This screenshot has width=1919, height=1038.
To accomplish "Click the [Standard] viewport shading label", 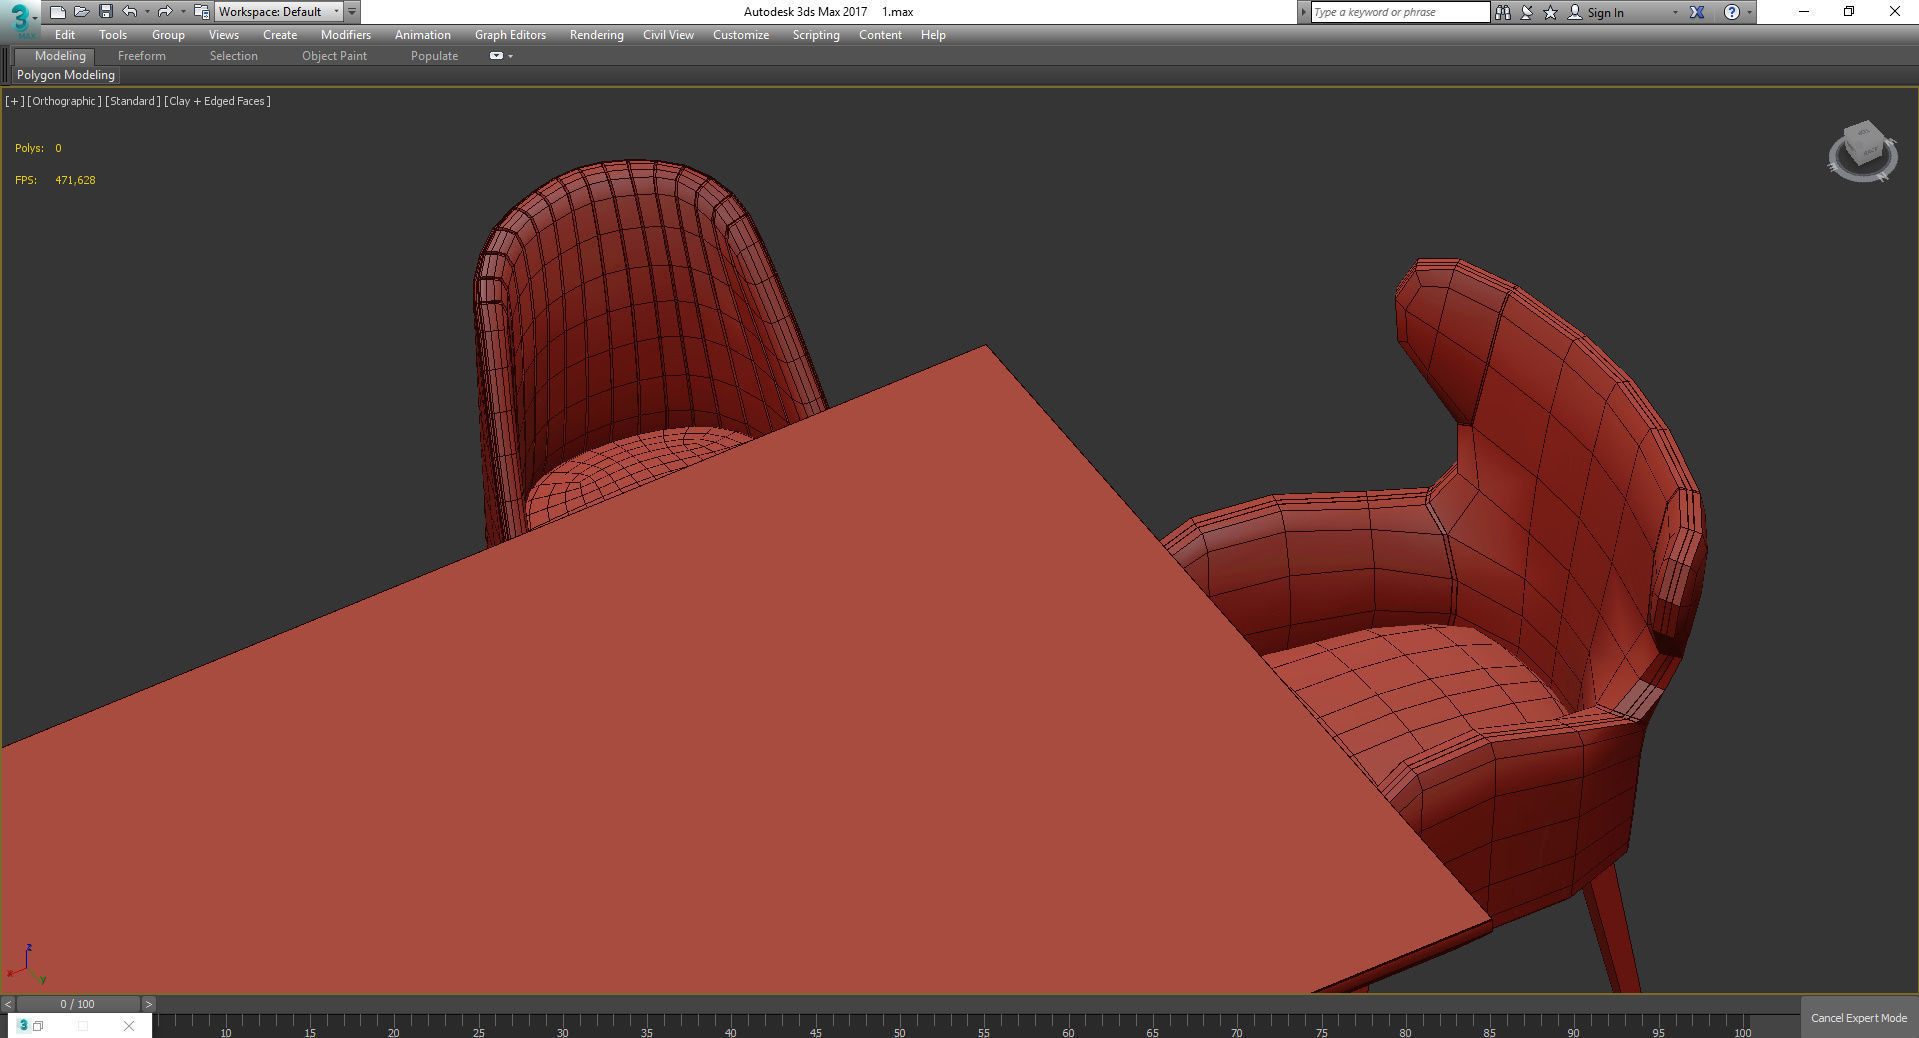I will coord(133,101).
